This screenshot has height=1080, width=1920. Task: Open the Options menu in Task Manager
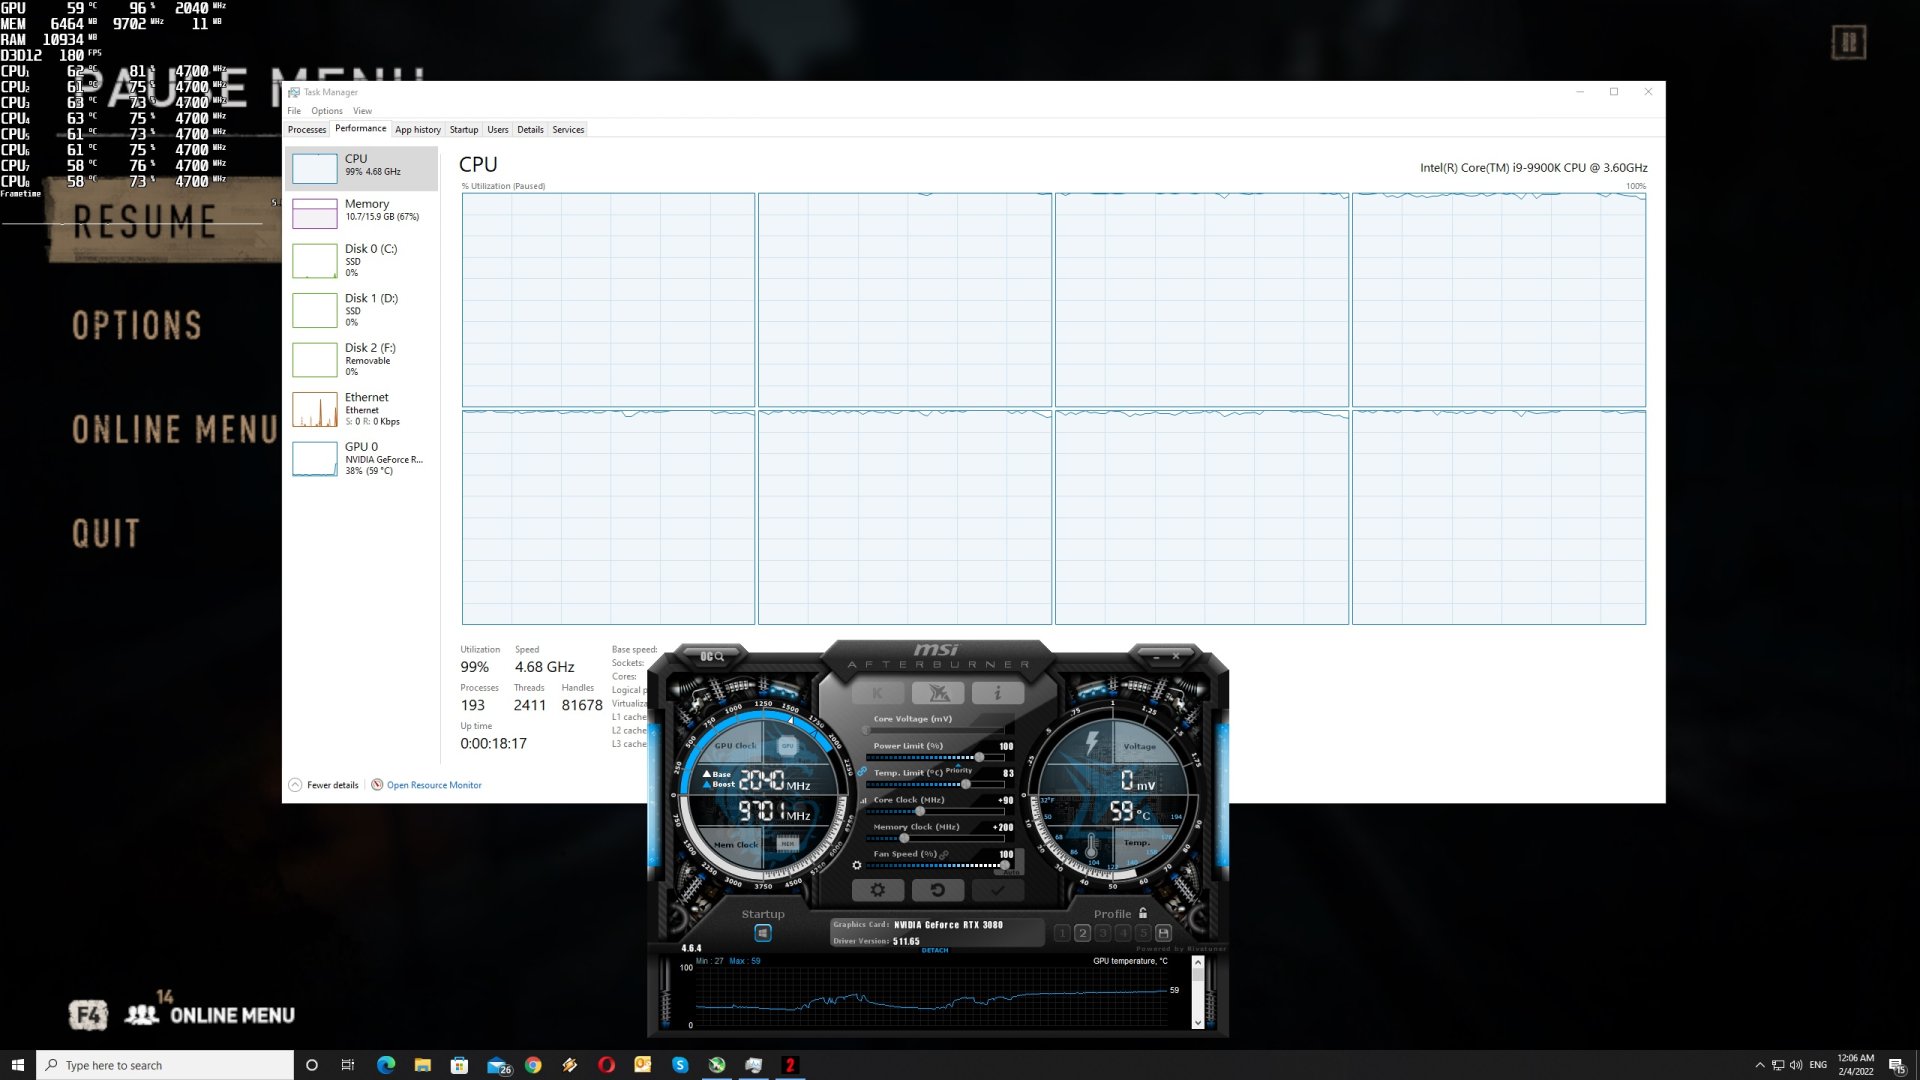point(326,111)
